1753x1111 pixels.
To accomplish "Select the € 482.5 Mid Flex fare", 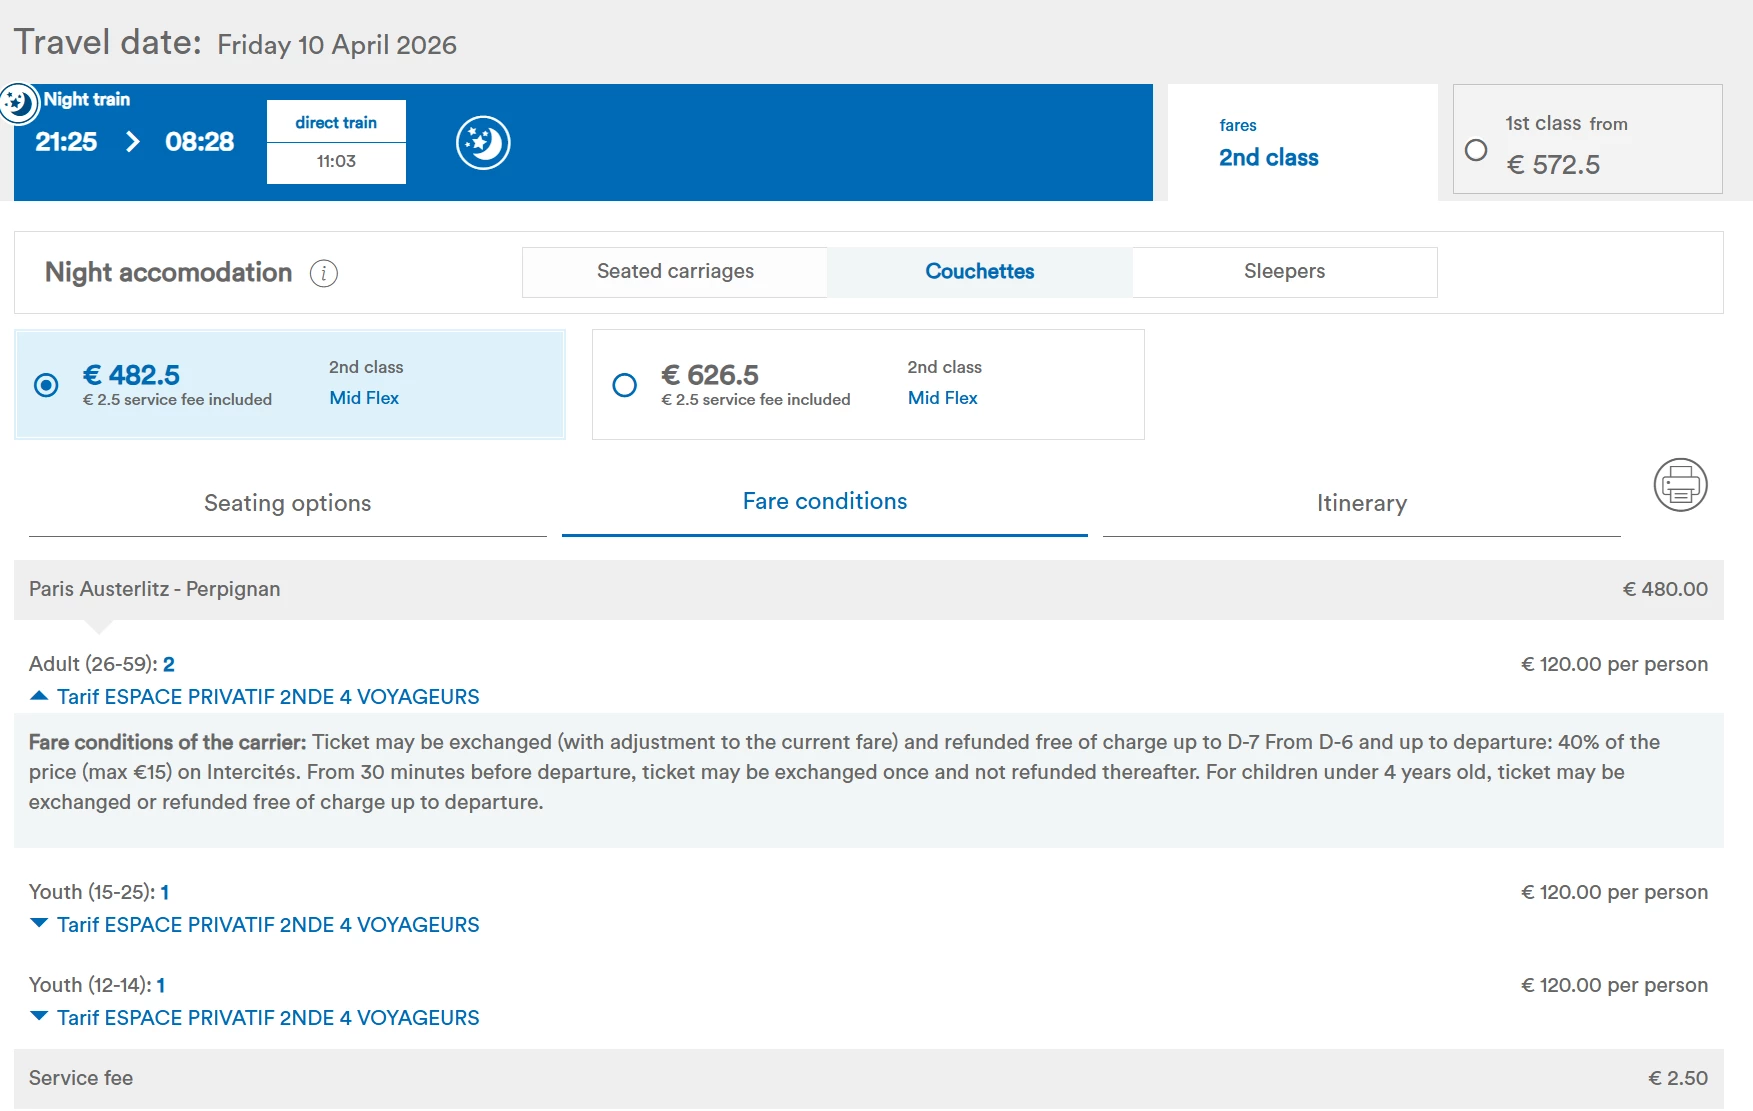I will 46,385.
